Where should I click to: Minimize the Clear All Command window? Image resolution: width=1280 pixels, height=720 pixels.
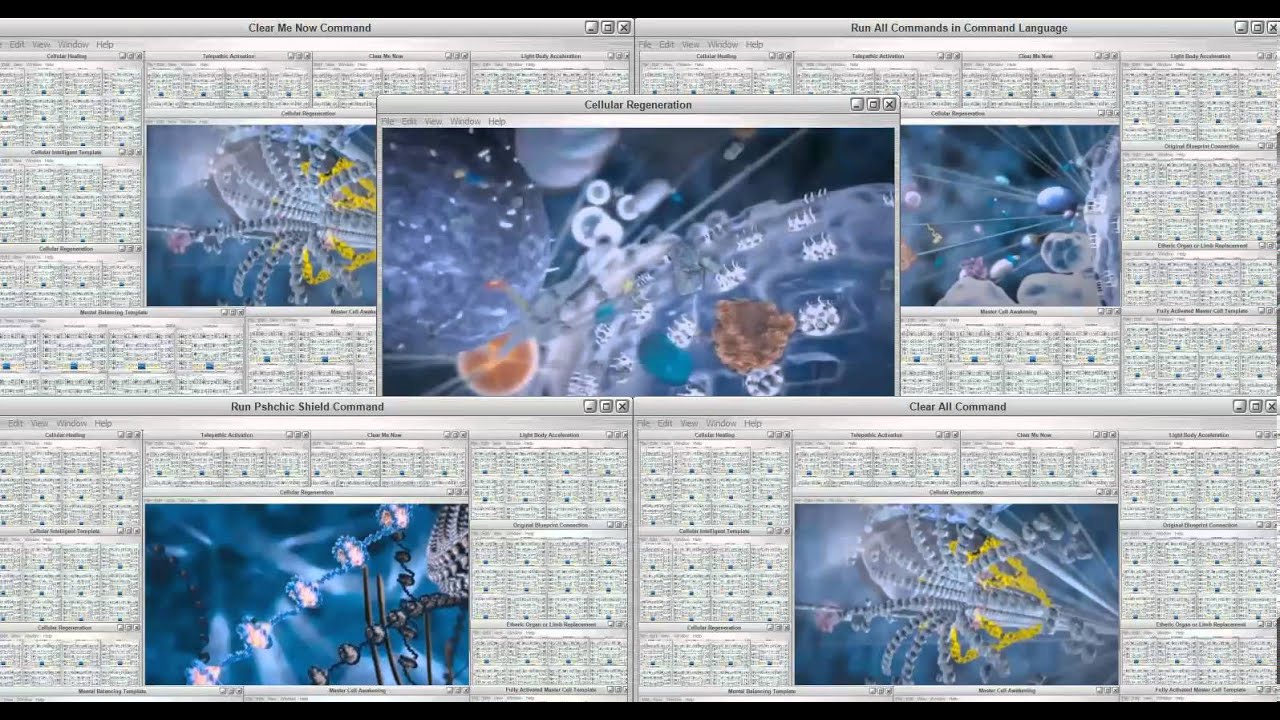tap(1240, 406)
